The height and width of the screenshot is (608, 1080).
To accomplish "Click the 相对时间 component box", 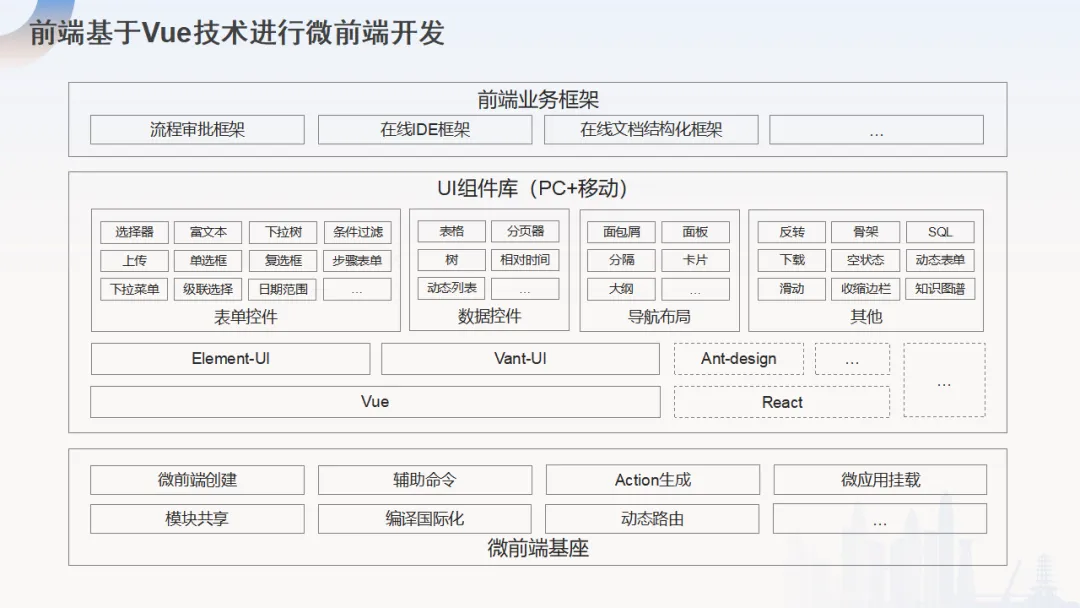I will pyautogui.click(x=526, y=260).
